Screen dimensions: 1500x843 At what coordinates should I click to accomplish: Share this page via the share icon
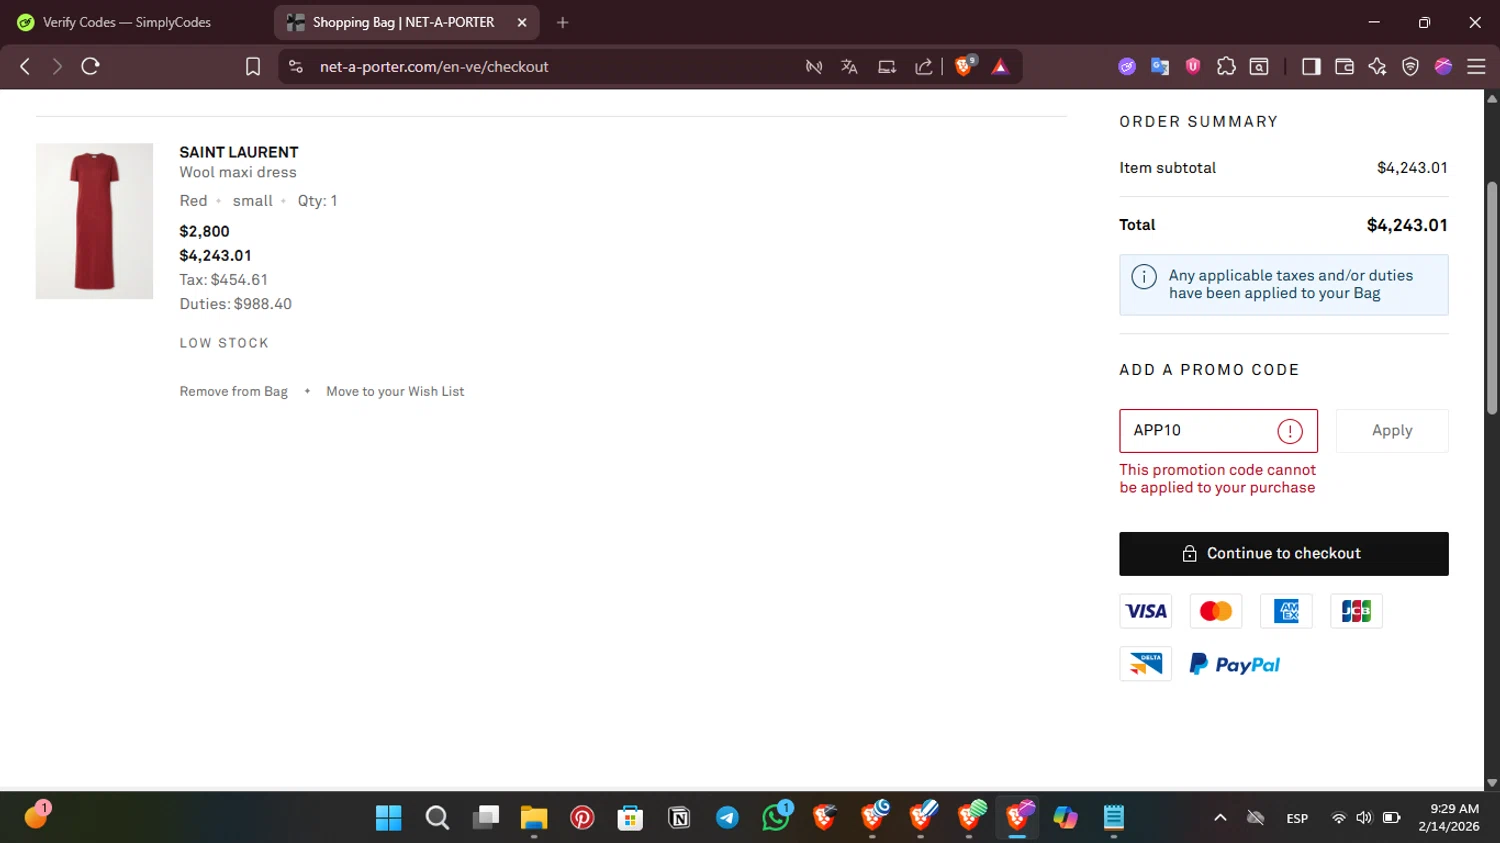click(923, 66)
